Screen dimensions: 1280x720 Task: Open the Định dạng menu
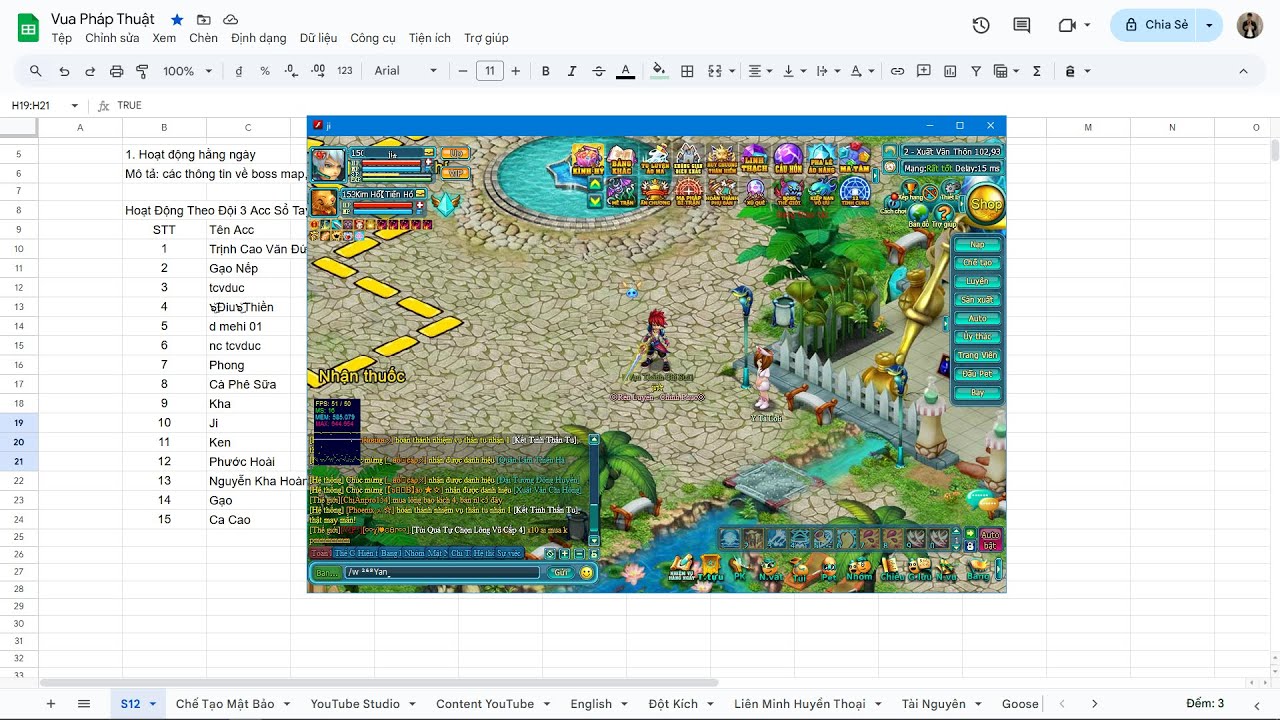[x=259, y=38]
